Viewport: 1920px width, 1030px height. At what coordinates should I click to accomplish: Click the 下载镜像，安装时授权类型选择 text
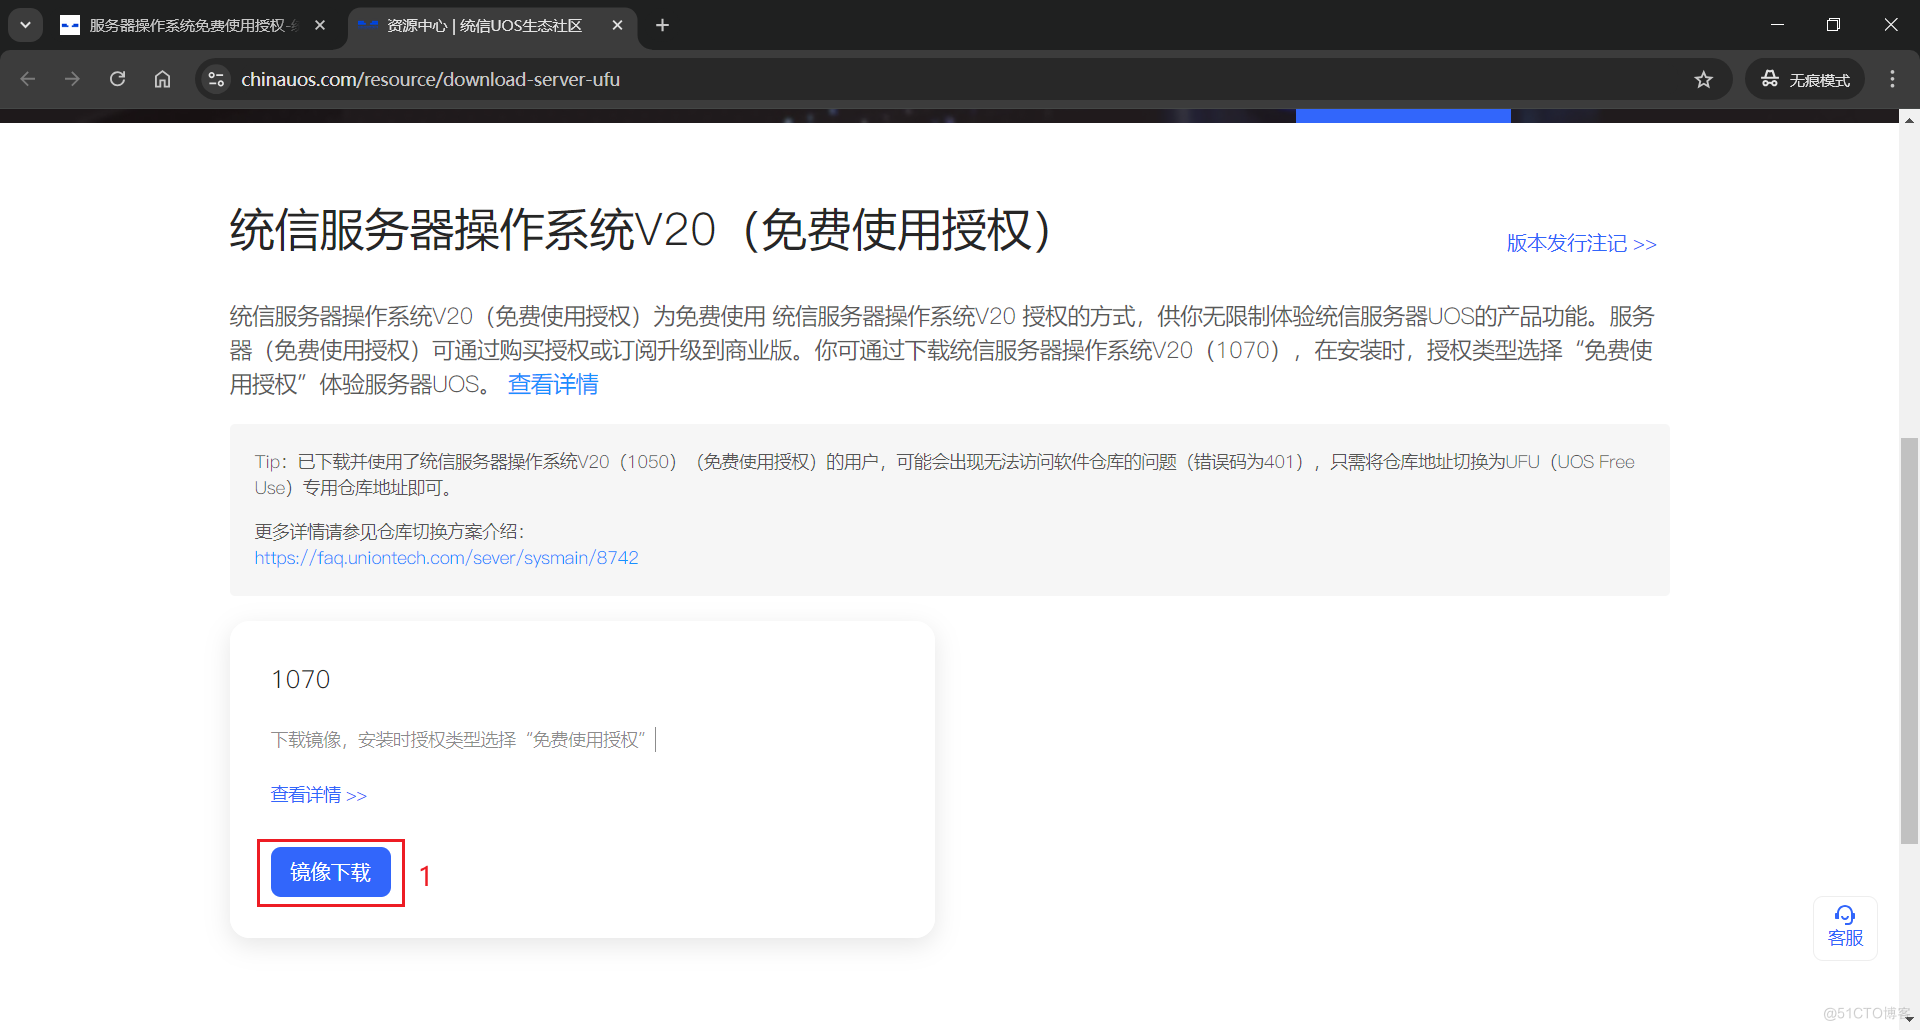(x=458, y=740)
